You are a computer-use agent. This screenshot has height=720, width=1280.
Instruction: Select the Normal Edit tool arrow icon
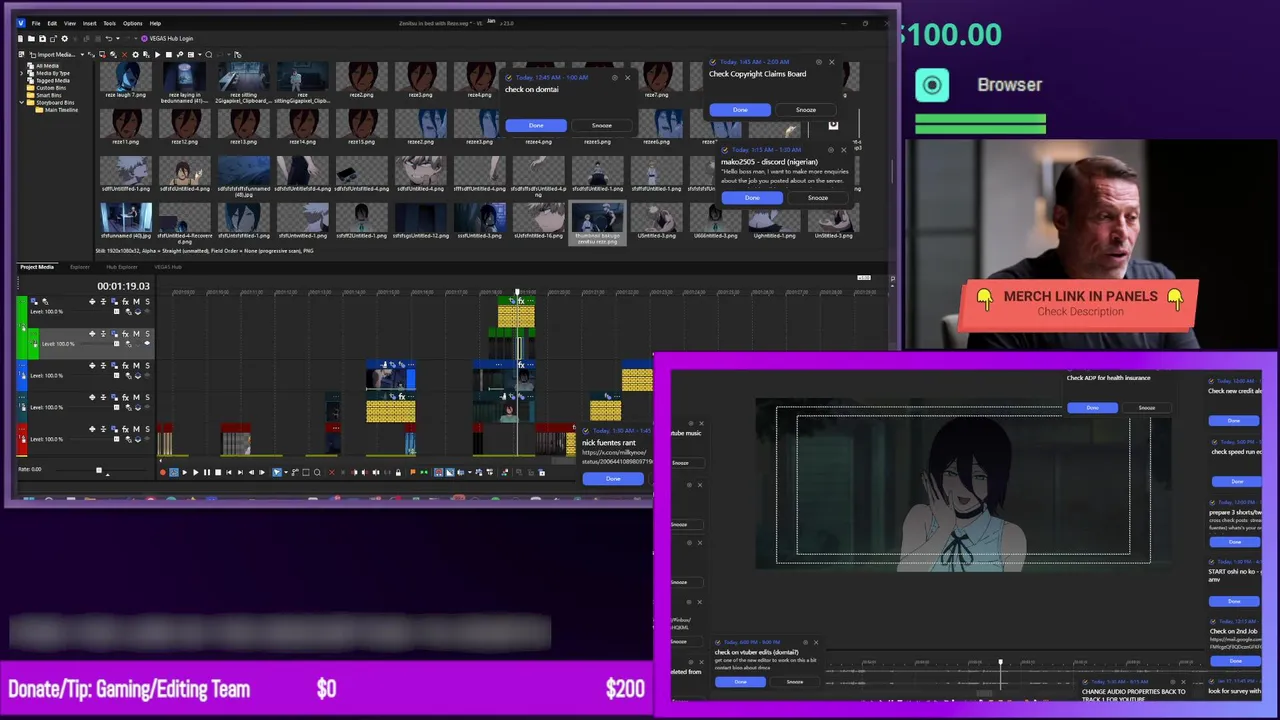click(x=277, y=472)
